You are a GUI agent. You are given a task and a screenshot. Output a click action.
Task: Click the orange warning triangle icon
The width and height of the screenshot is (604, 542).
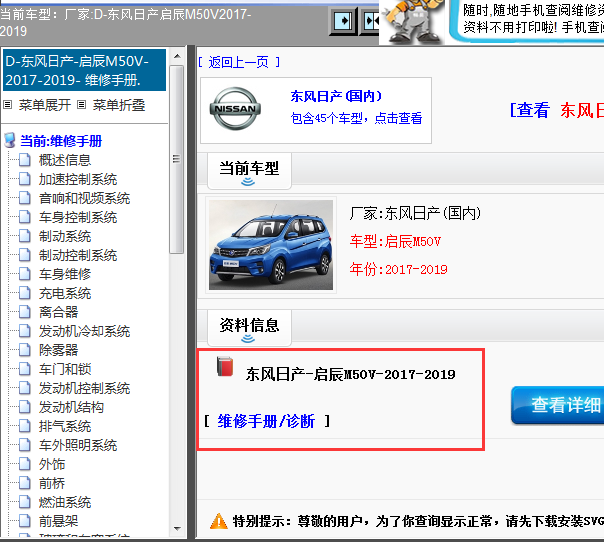pos(218,521)
